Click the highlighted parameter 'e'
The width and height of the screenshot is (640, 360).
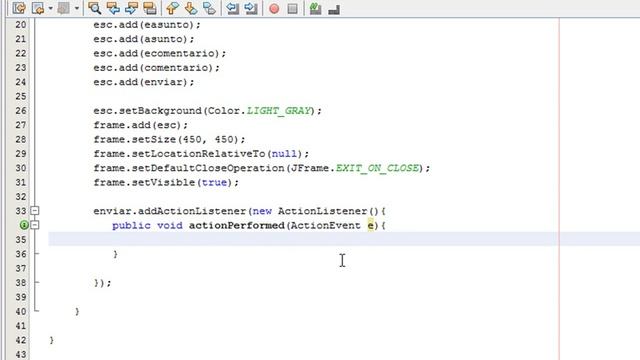pos(371,225)
